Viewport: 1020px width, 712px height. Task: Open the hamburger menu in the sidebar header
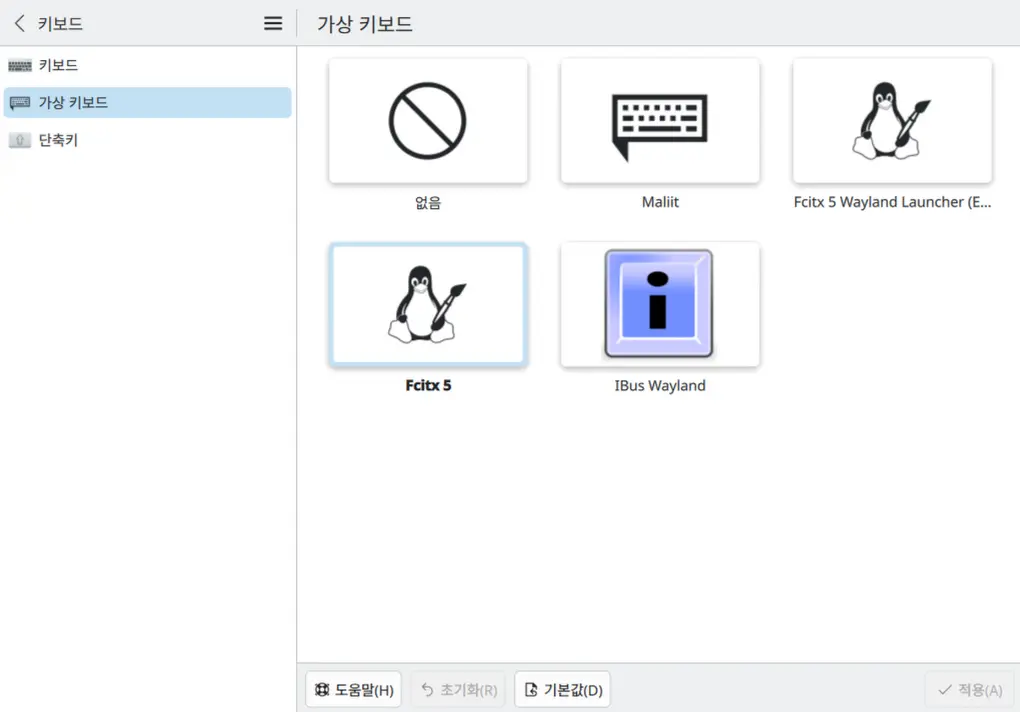(273, 23)
